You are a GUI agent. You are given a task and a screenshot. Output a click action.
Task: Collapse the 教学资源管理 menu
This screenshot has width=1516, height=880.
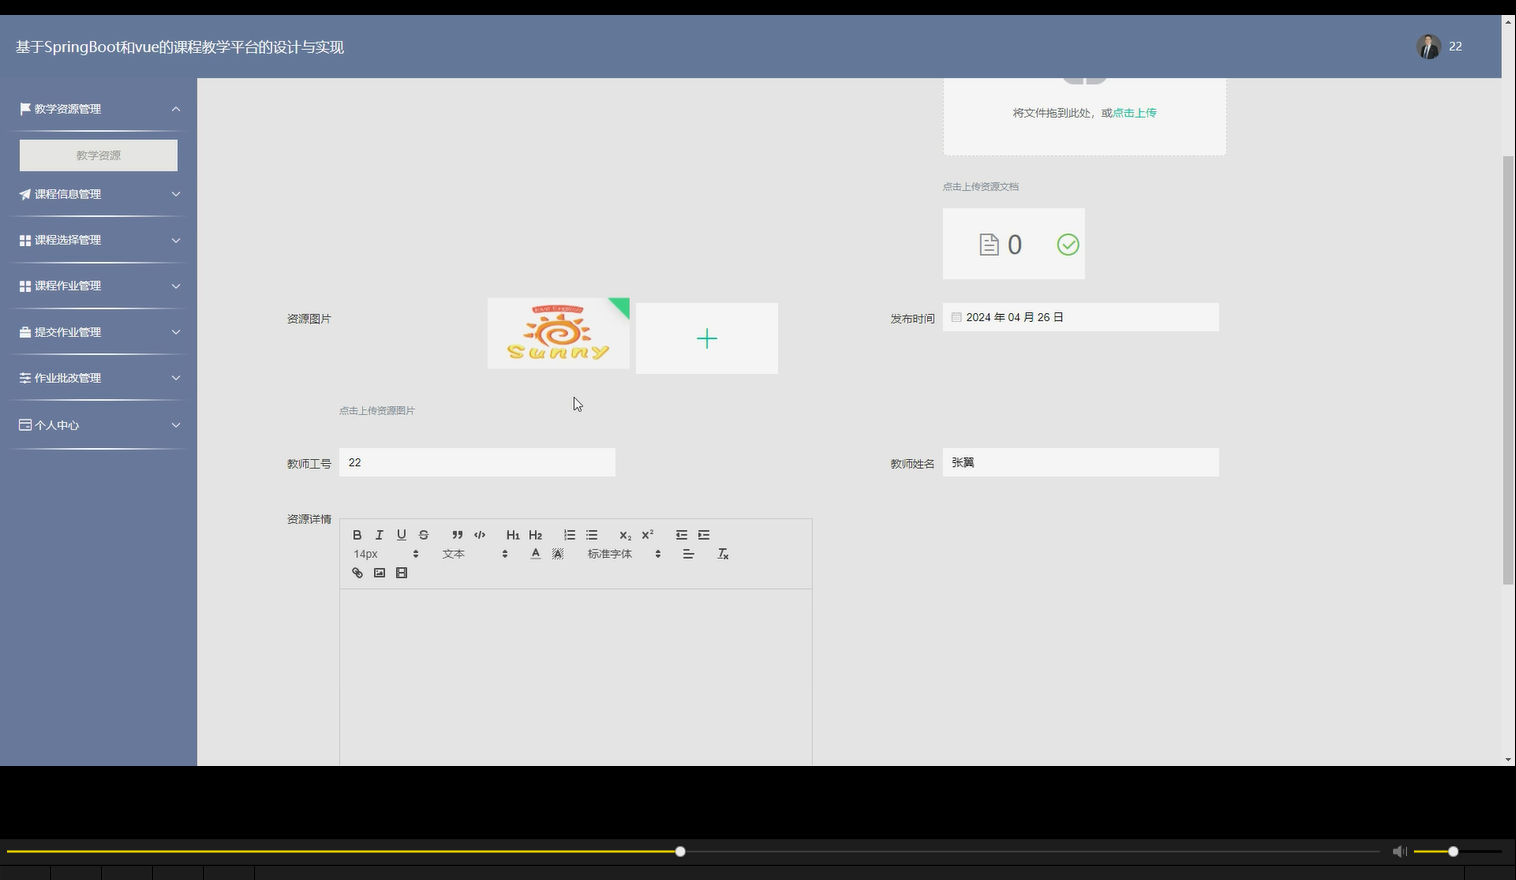pyautogui.click(x=98, y=109)
